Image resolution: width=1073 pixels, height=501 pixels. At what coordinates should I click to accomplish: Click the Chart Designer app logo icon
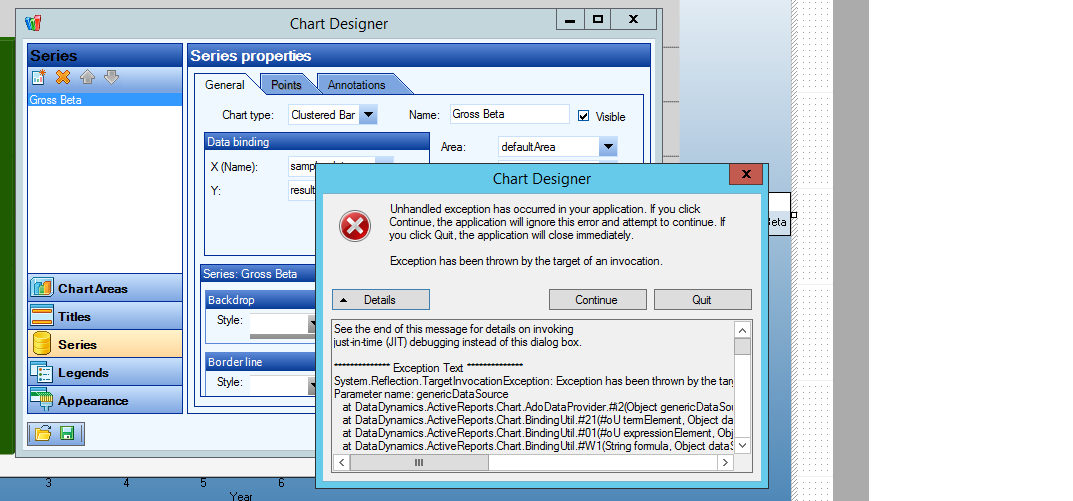pos(33,23)
